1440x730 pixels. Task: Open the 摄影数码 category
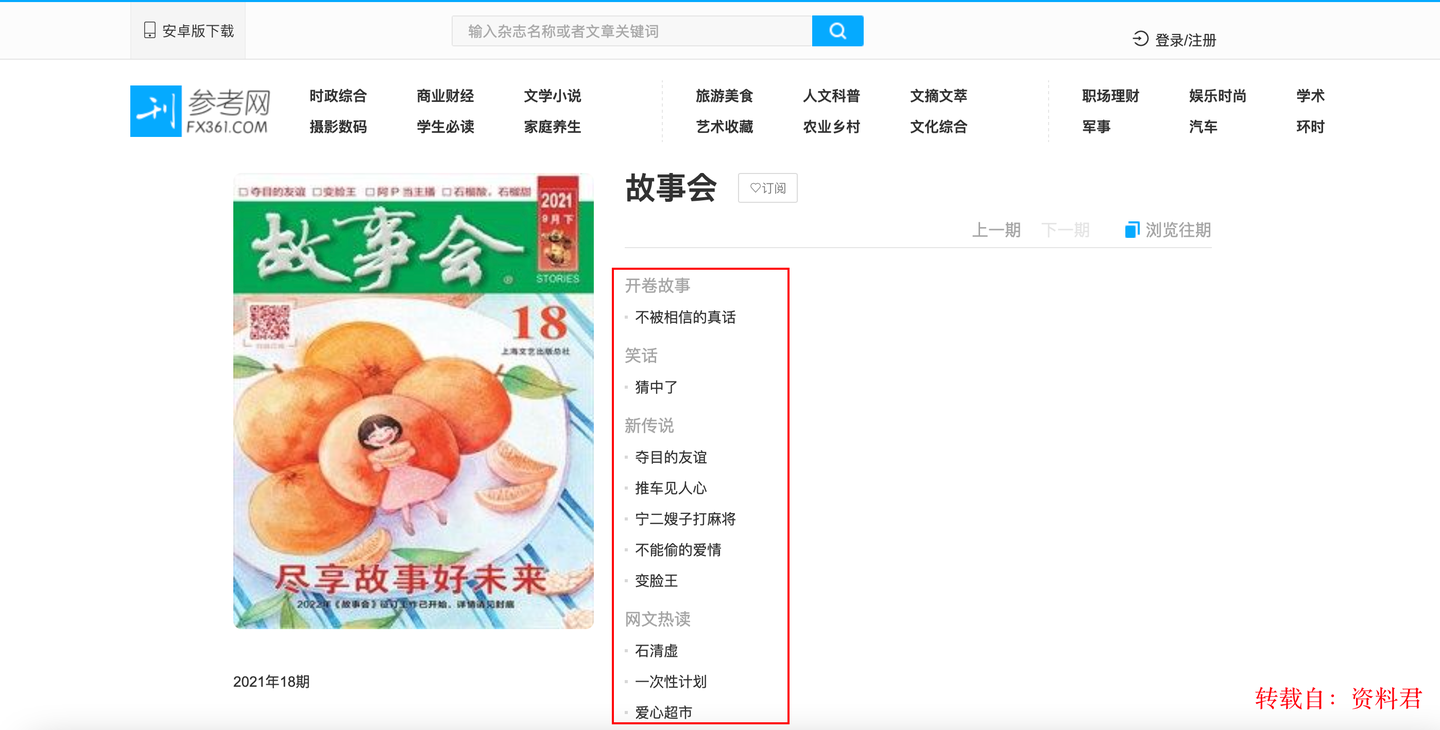pos(338,127)
